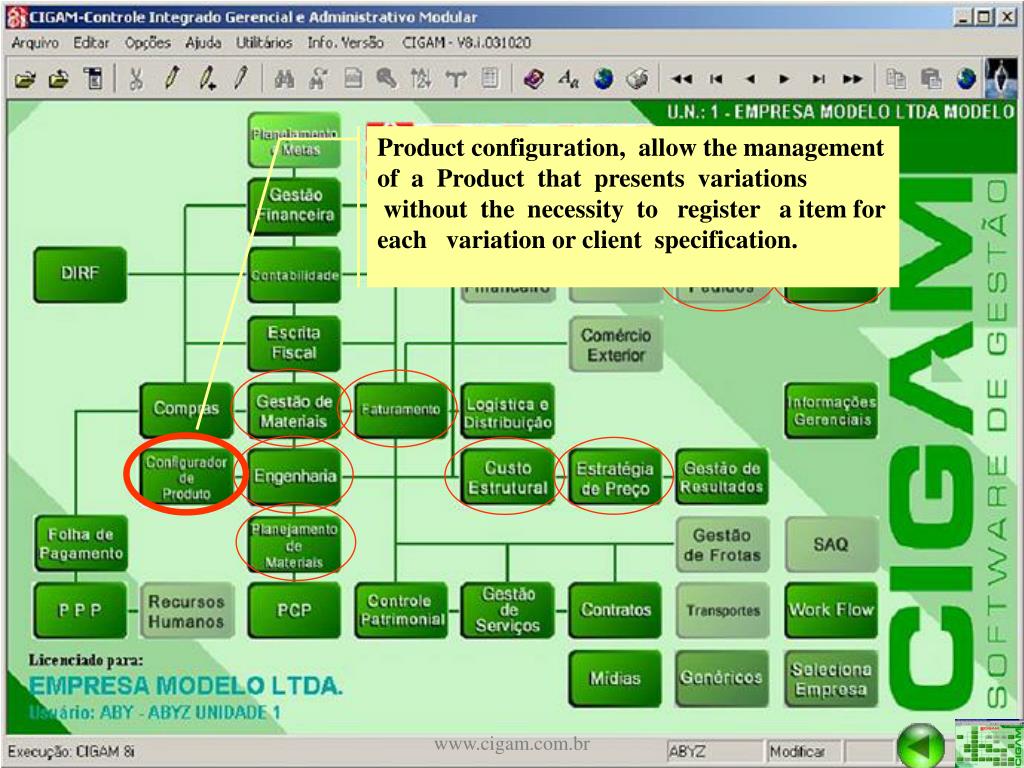Image resolution: width=1024 pixels, height=768 pixels.
Task: Click the binoculars icon with the curved arrow
Action: click(x=320, y=79)
